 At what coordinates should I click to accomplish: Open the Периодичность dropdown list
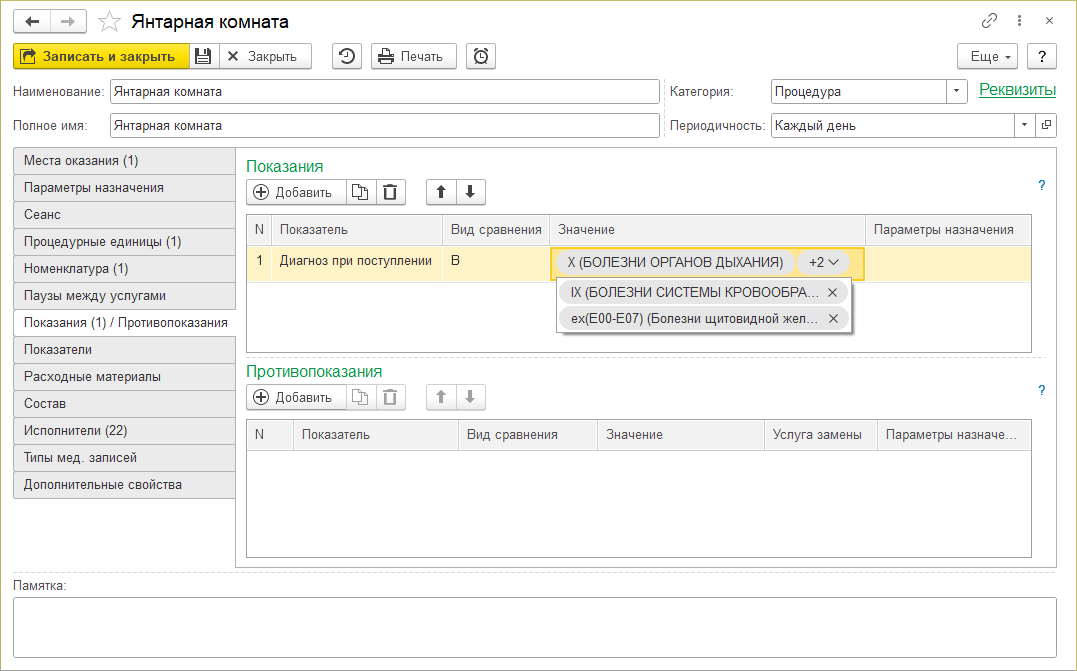pyautogui.click(x=1024, y=126)
